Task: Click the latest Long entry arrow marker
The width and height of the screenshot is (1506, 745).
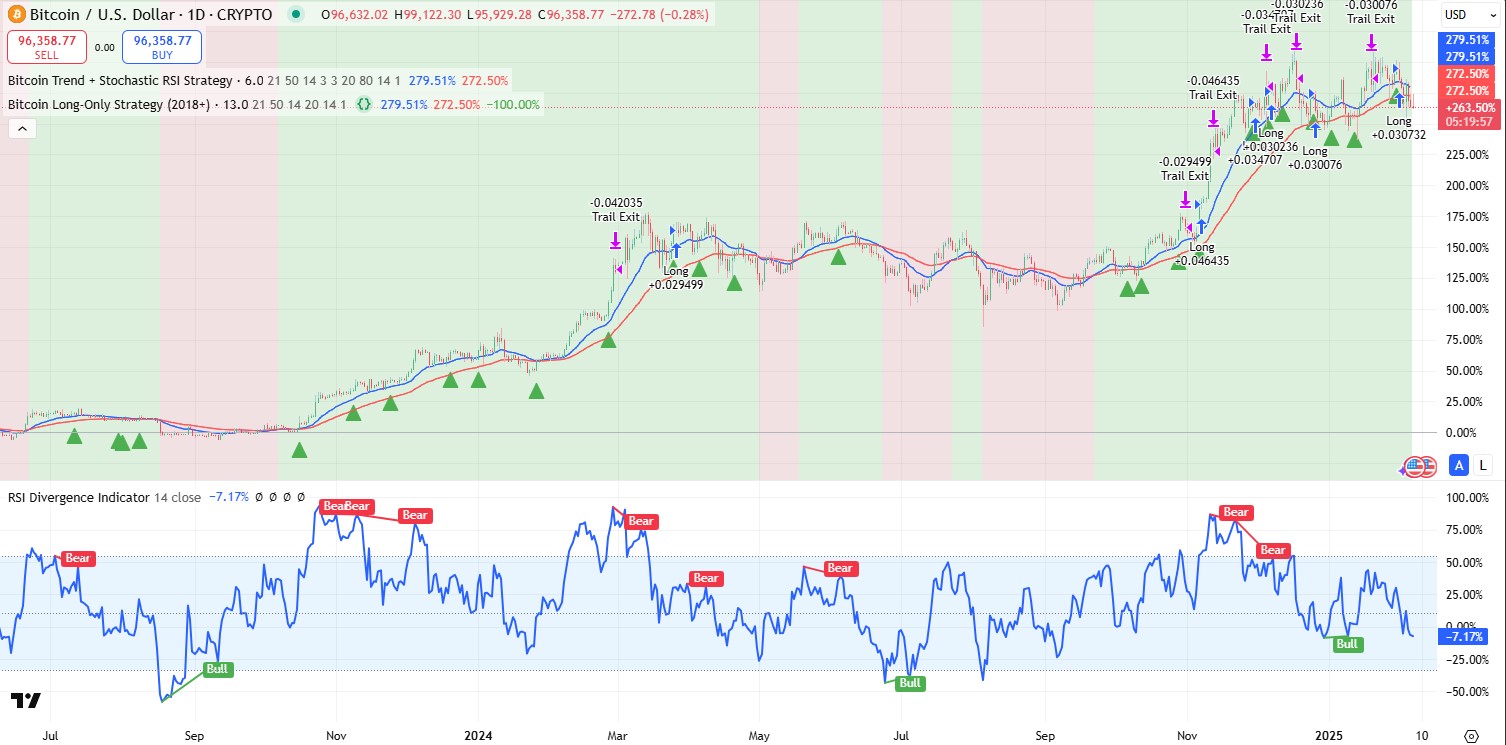Action: click(1400, 100)
